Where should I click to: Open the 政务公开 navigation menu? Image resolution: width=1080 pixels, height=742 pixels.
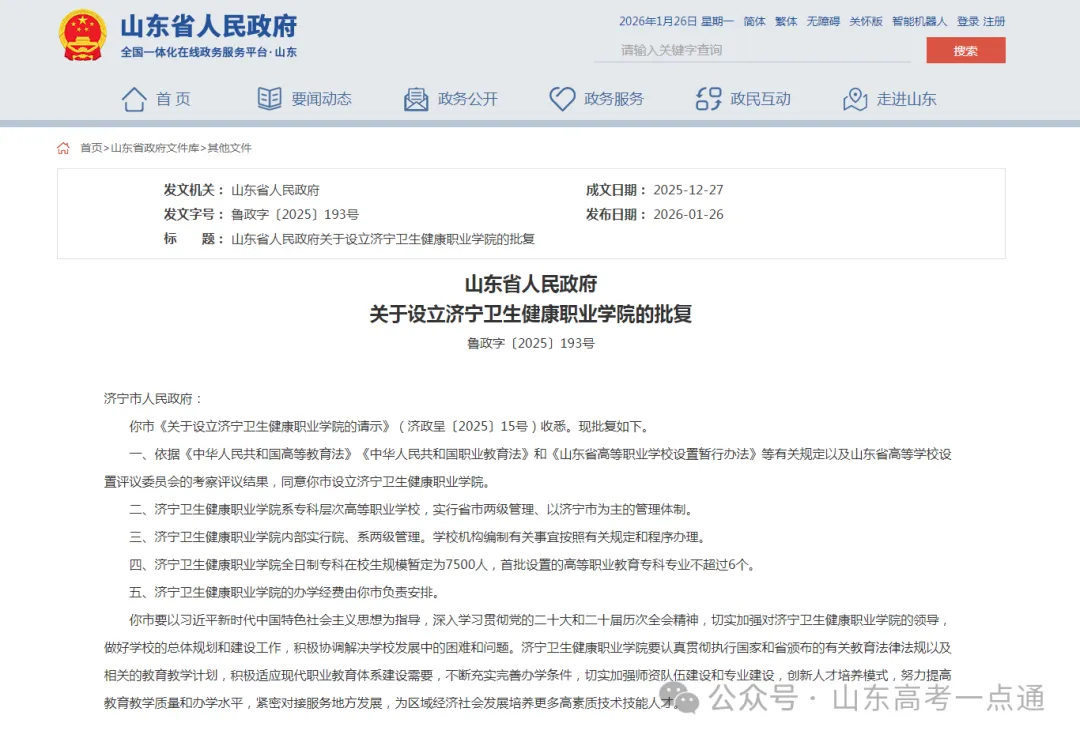[x=468, y=99]
